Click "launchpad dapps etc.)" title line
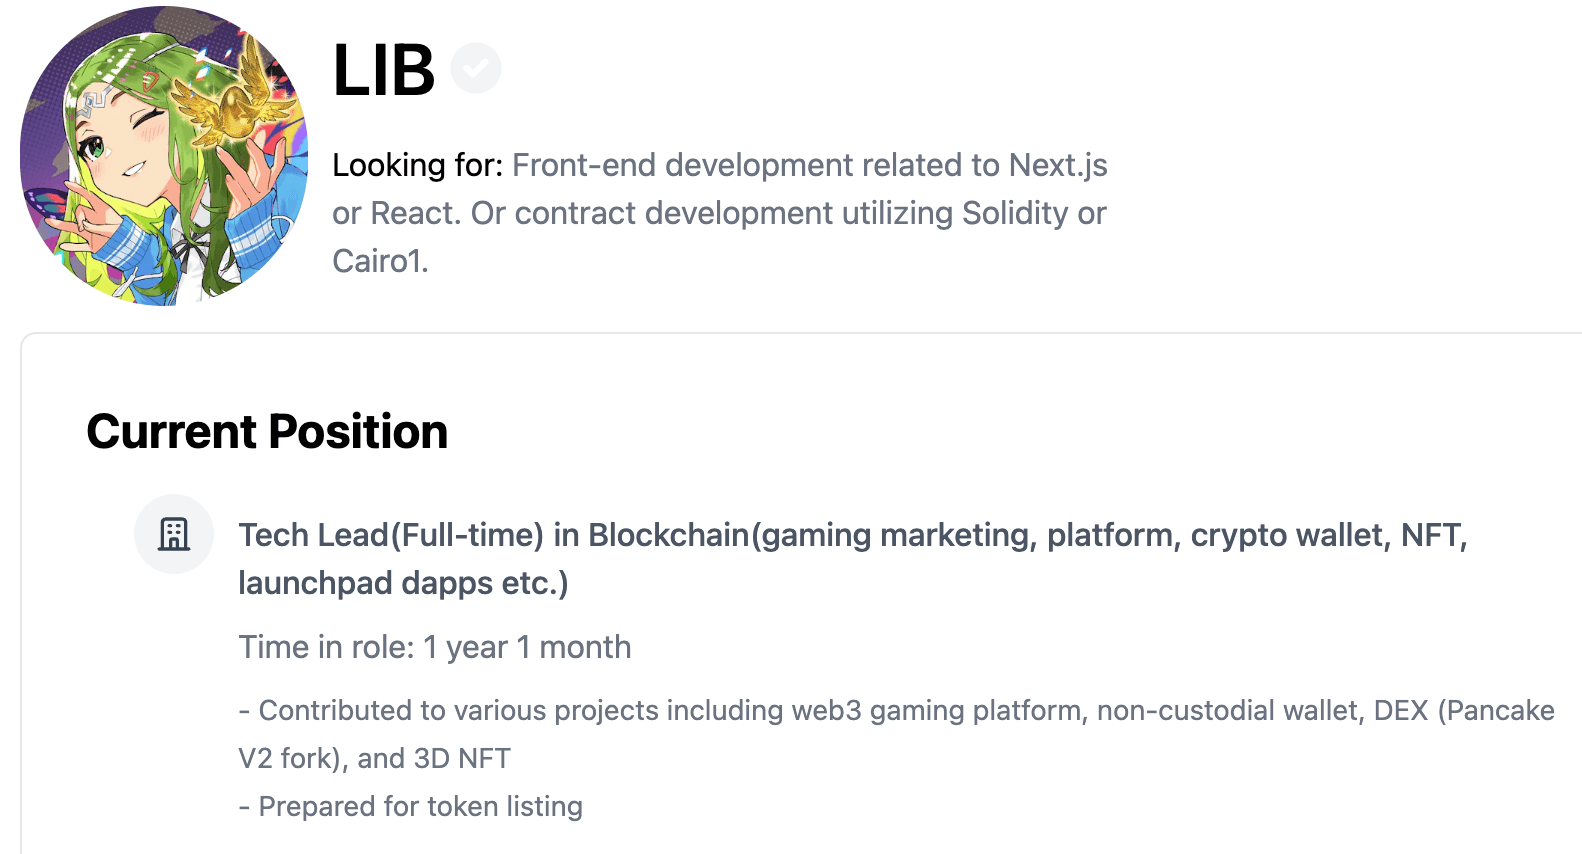This screenshot has width=1582, height=854. [x=403, y=583]
